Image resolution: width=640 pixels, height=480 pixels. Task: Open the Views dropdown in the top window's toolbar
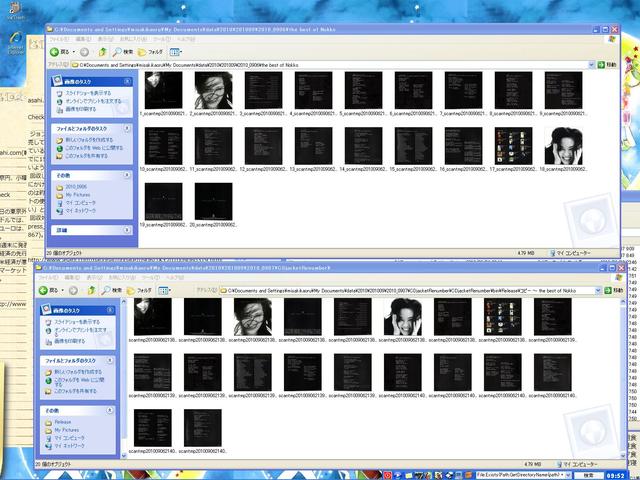tap(176, 52)
